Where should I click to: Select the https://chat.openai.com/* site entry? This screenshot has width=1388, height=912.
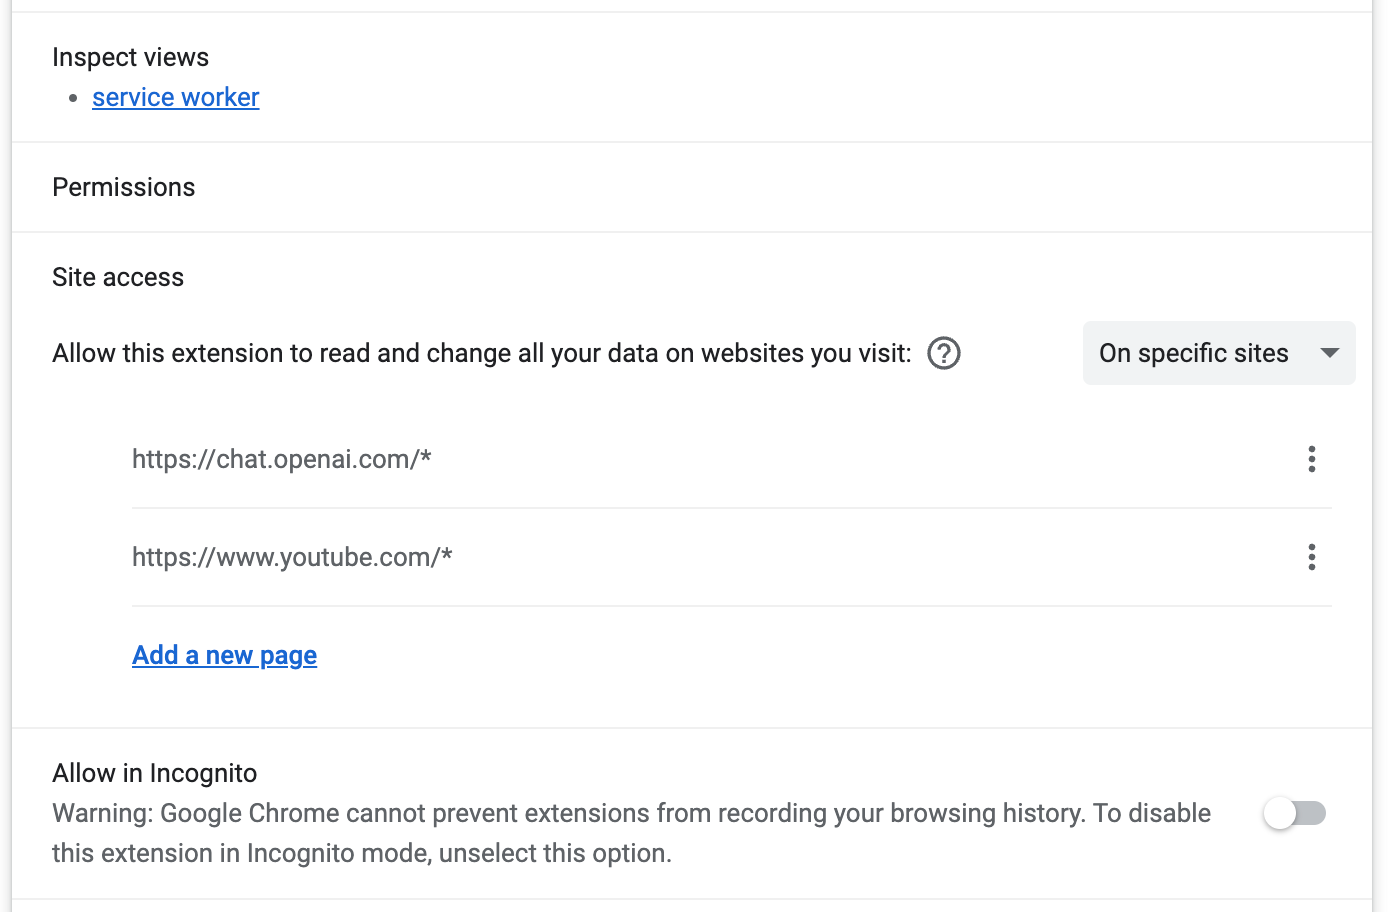(282, 459)
